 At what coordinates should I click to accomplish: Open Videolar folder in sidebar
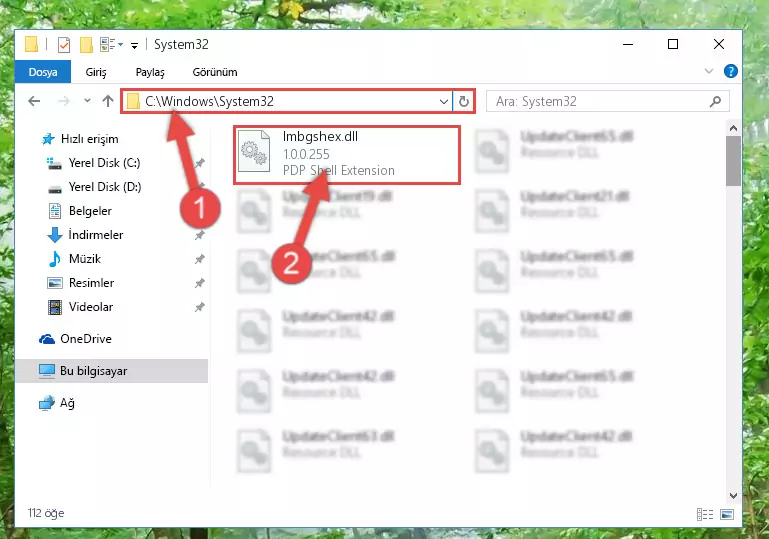pos(91,307)
